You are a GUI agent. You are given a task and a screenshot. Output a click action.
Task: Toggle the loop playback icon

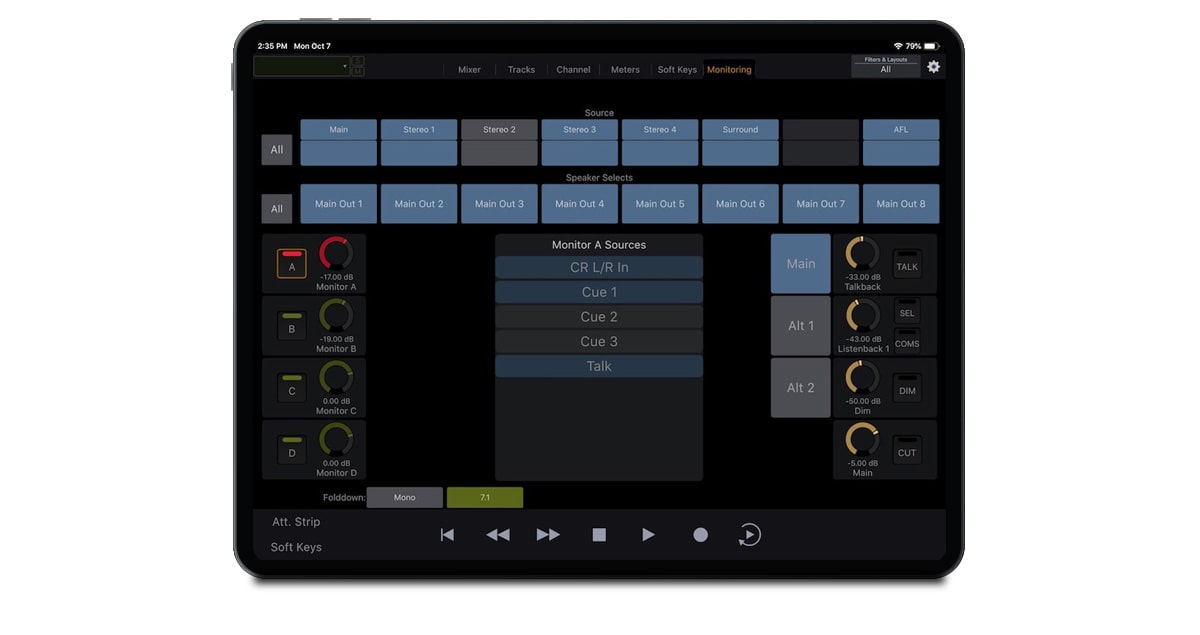(749, 535)
